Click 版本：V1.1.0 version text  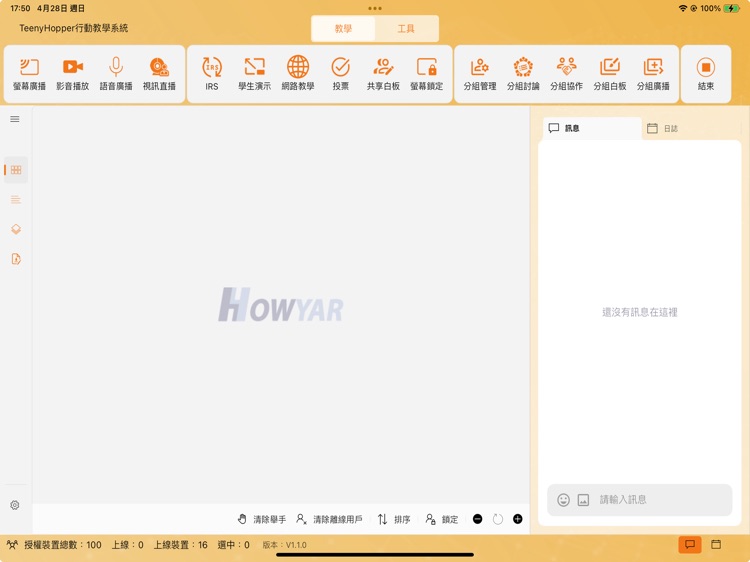(x=285, y=545)
